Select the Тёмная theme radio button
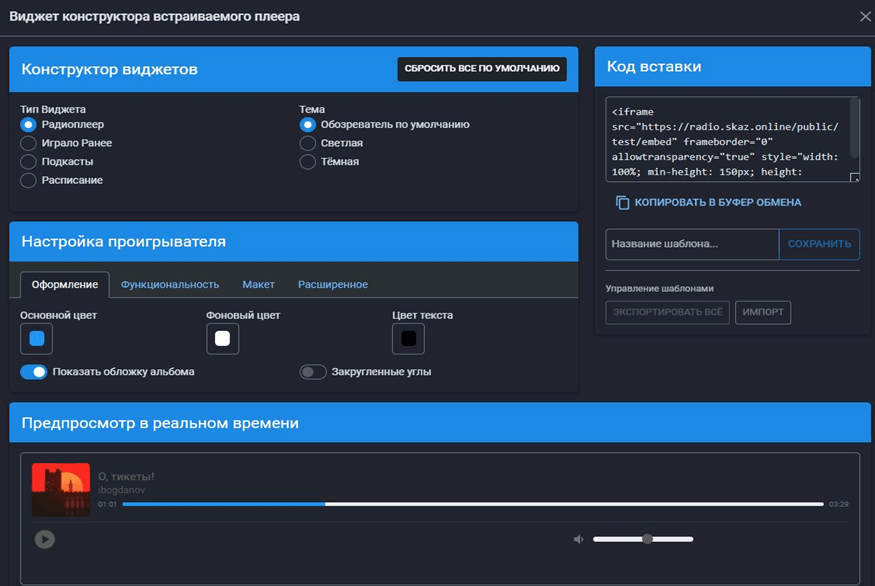The height and width of the screenshot is (586, 875). (308, 162)
